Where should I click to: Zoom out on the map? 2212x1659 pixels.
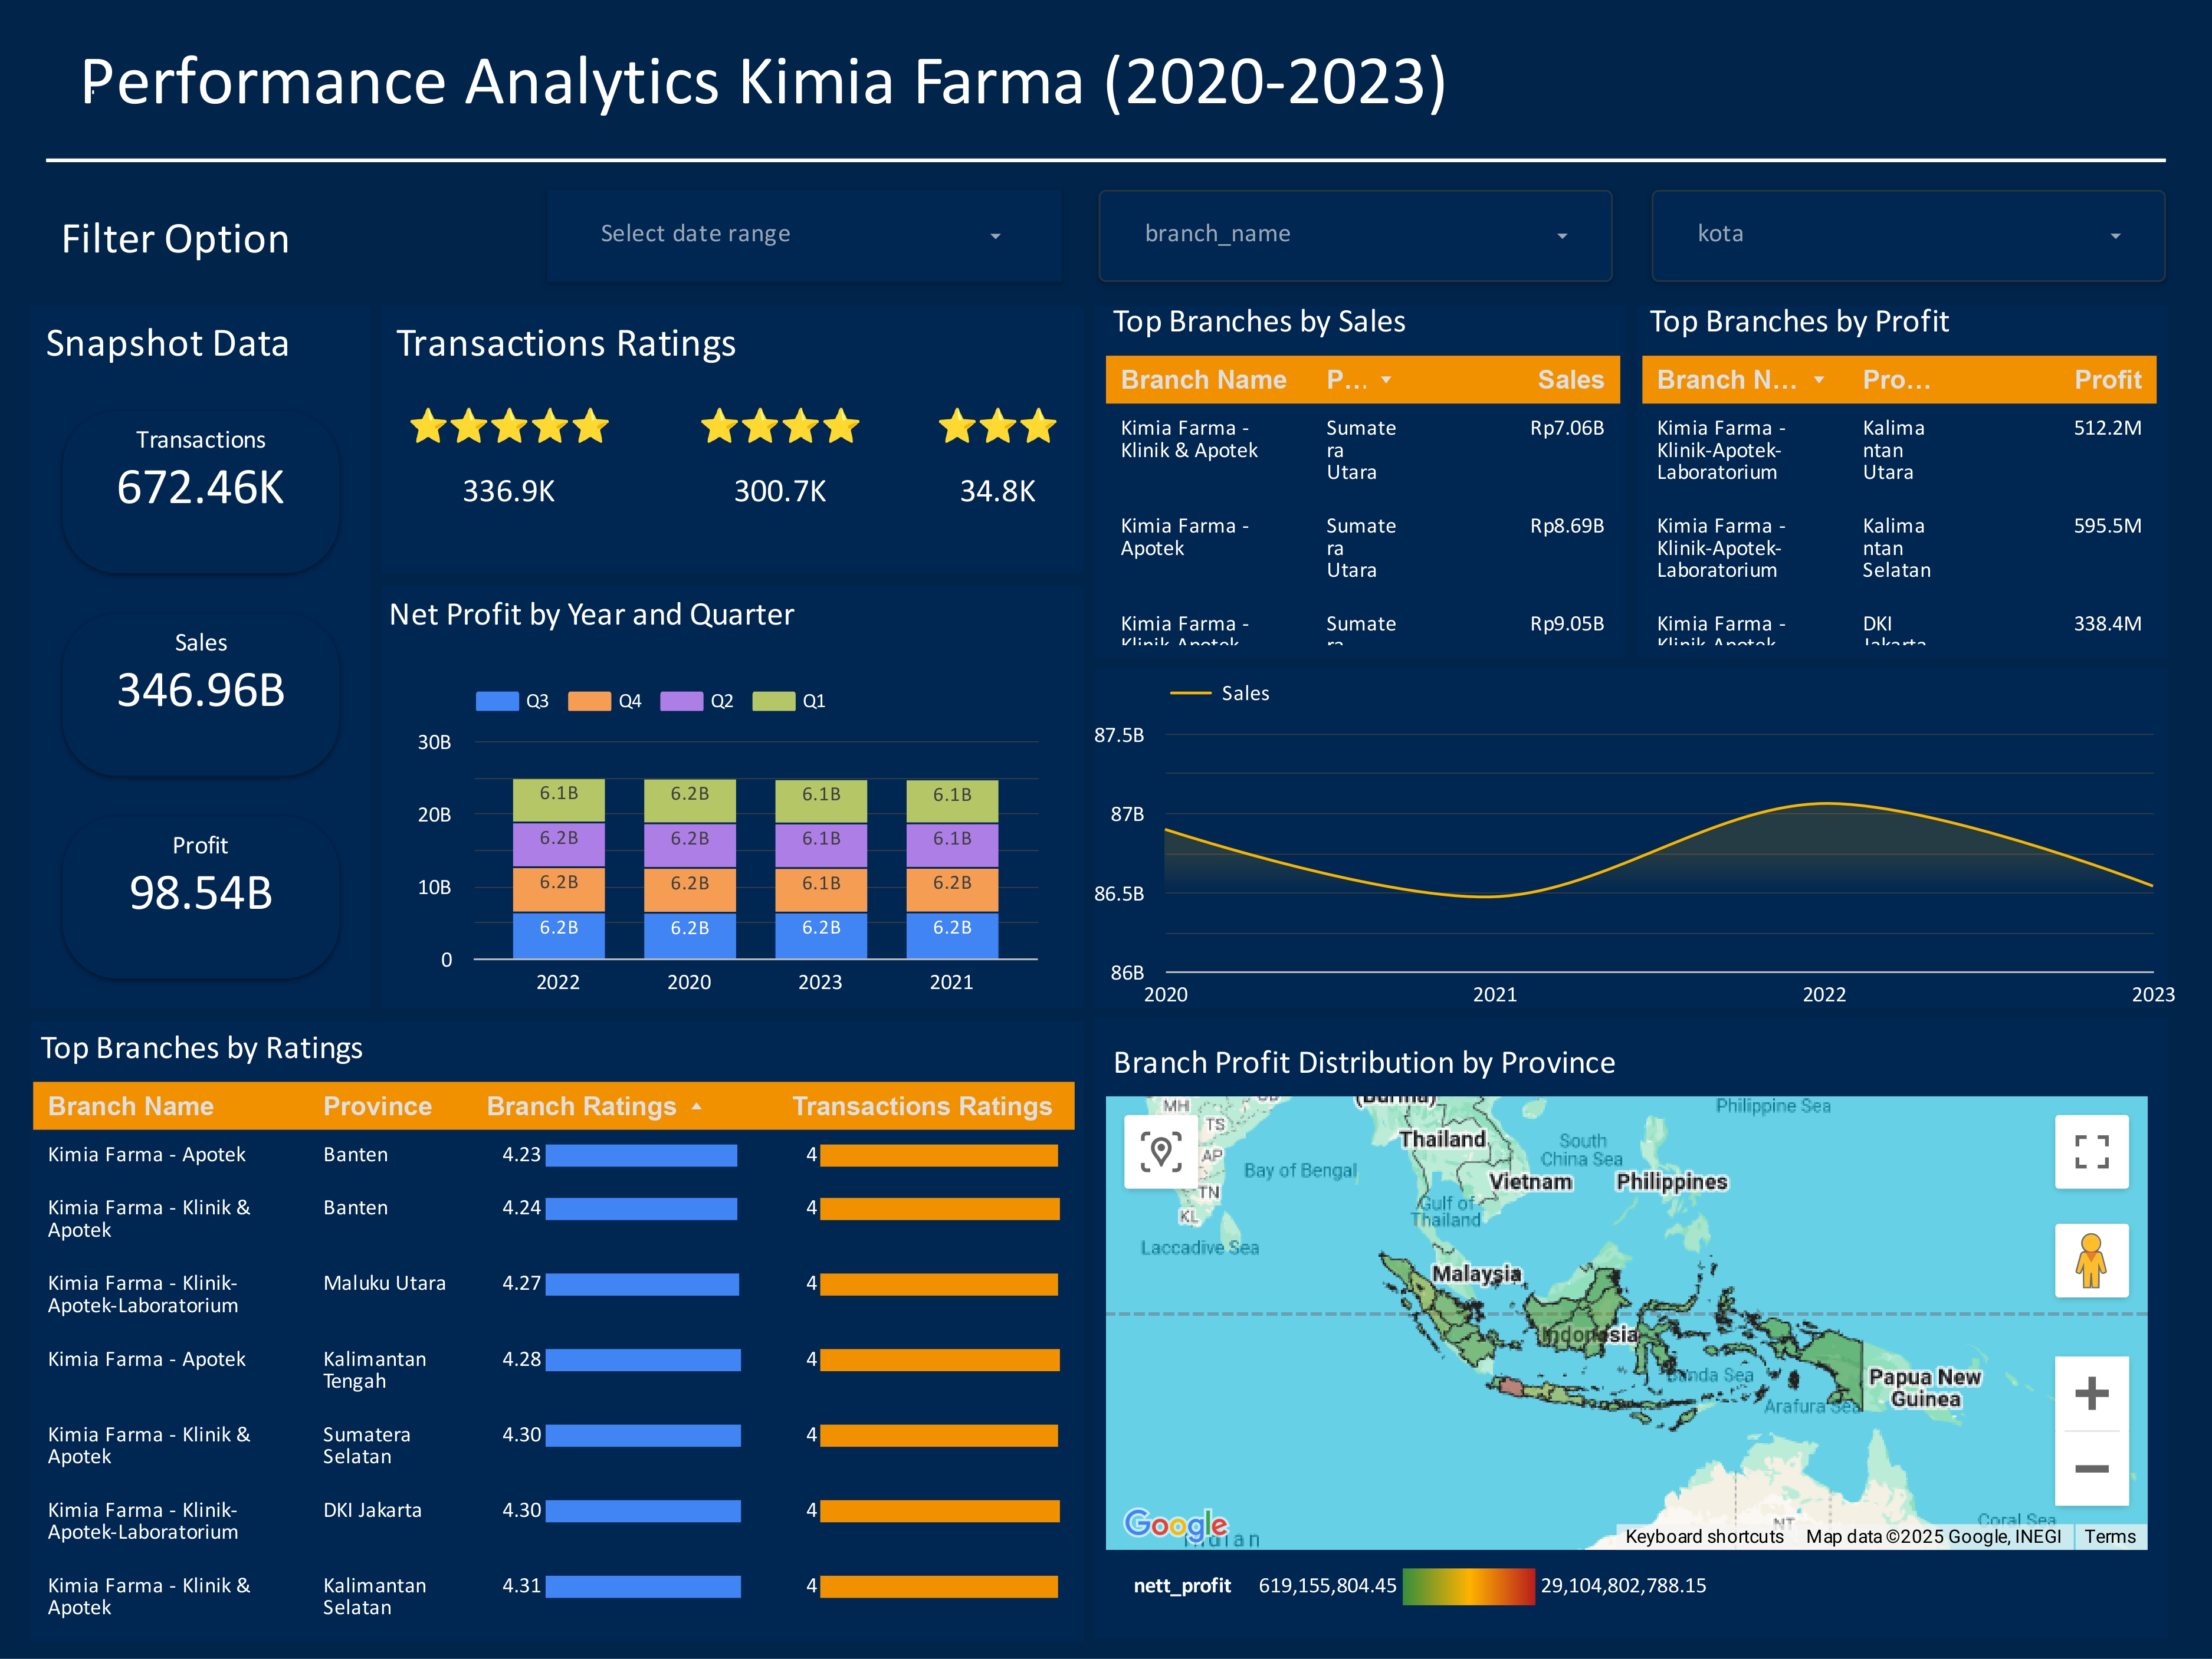coord(2091,1469)
